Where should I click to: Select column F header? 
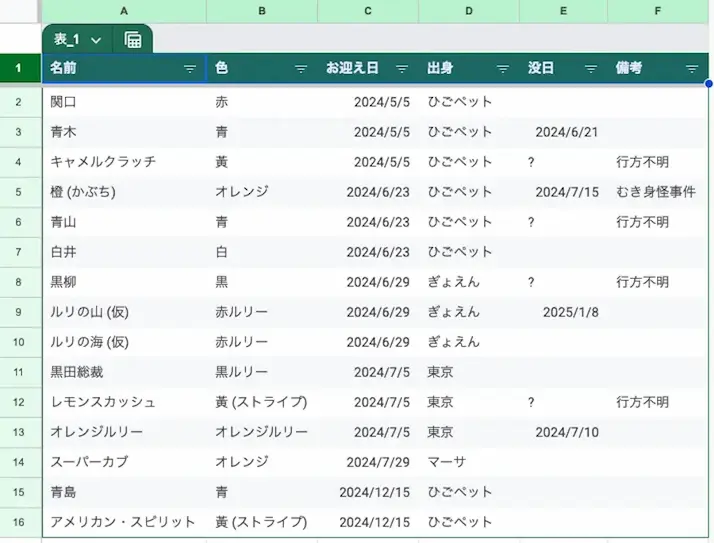658,11
